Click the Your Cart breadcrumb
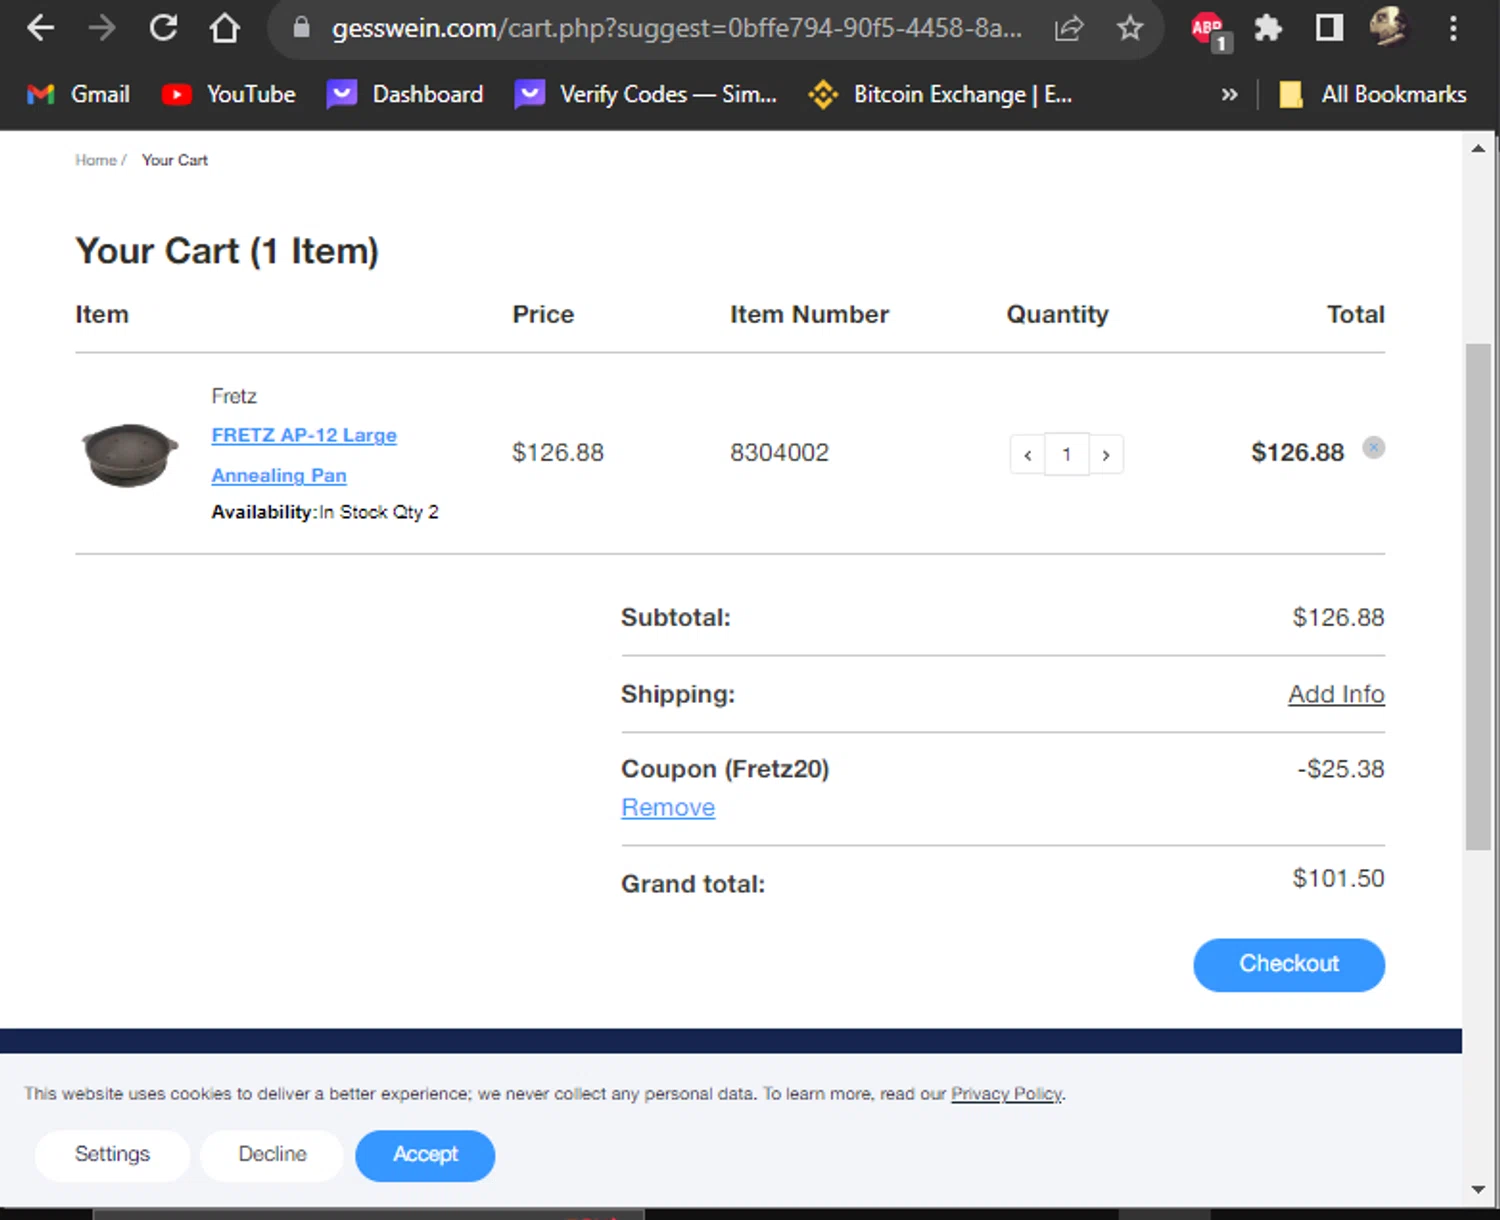This screenshot has height=1220, width=1500. click(x=175, y=160)
